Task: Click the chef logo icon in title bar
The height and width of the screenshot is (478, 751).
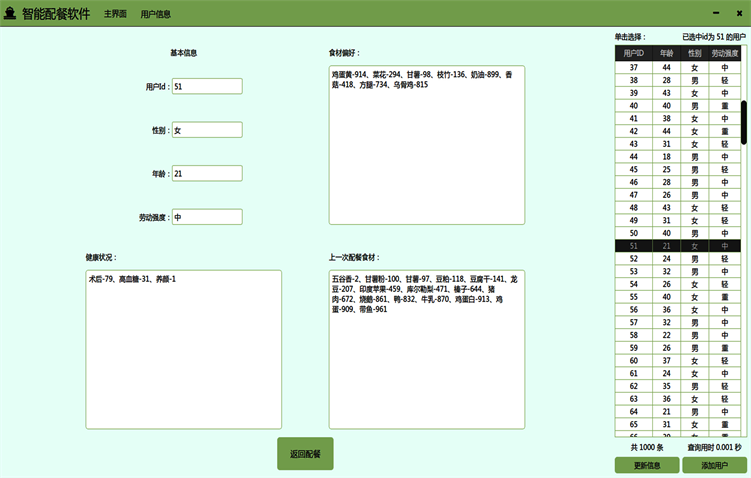Action: 10,14
